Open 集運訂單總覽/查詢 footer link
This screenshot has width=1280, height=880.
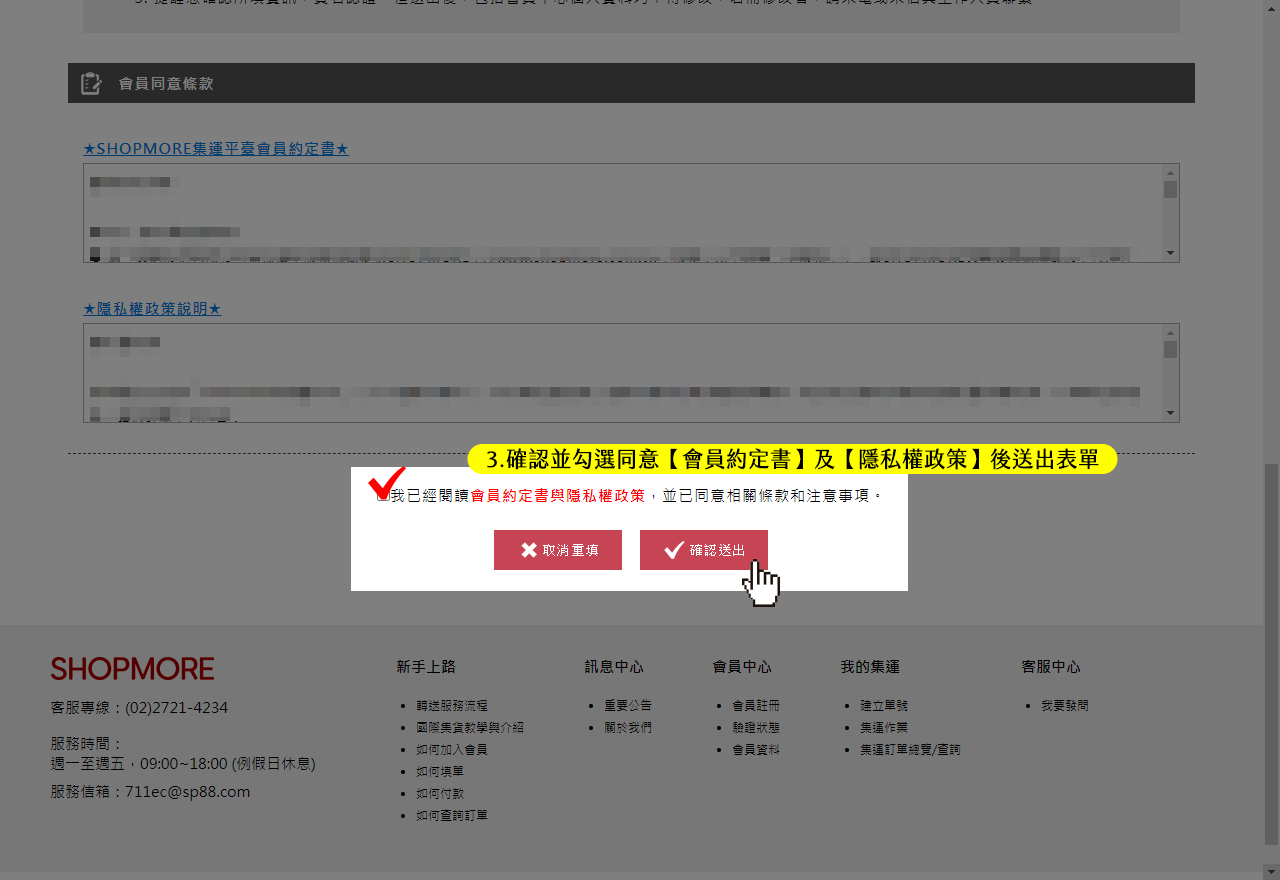click(x=910, y=750)
